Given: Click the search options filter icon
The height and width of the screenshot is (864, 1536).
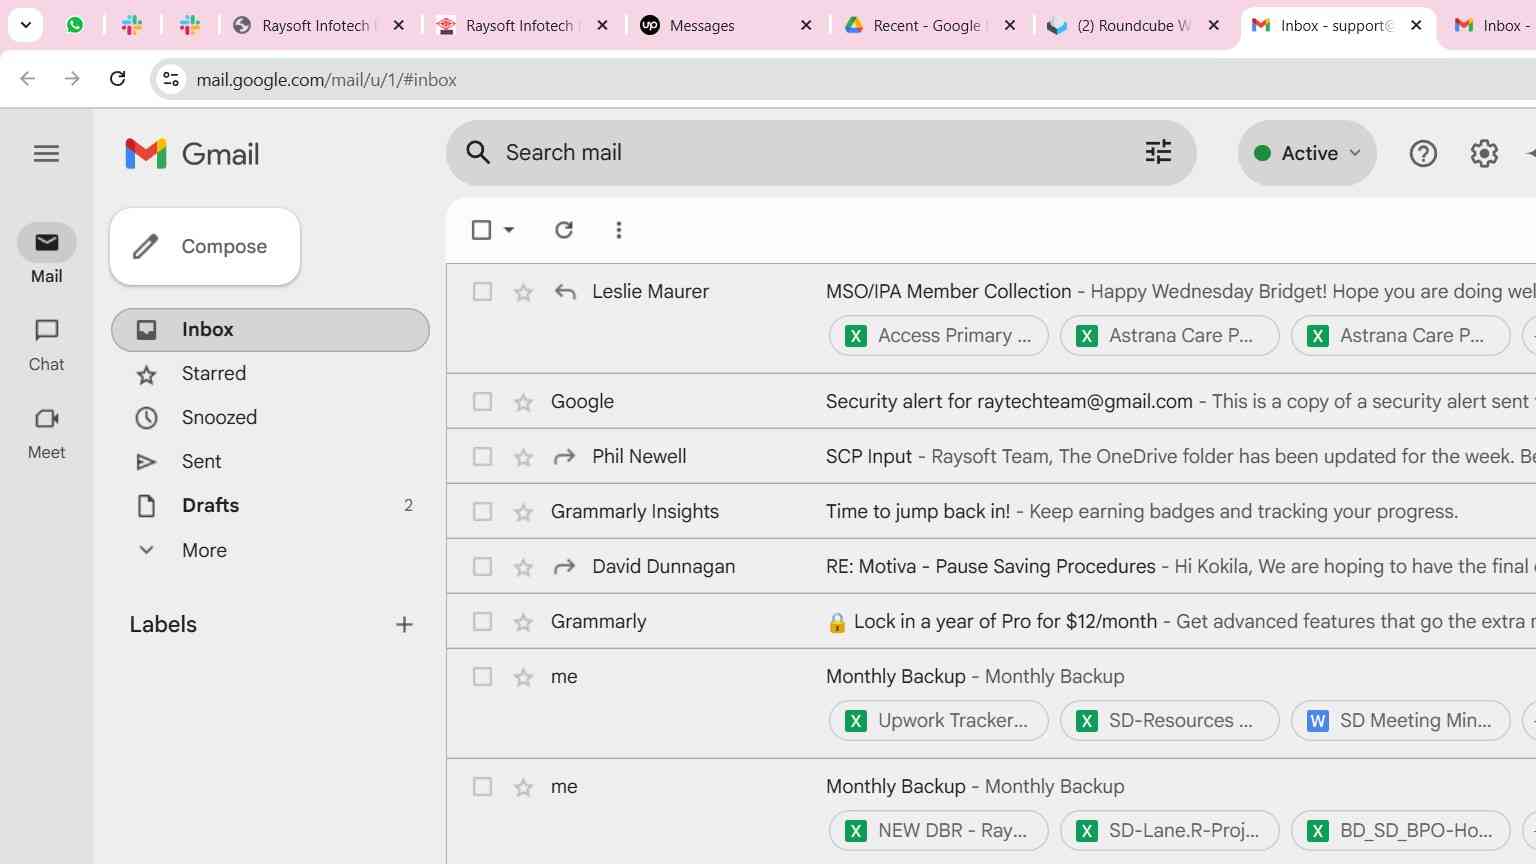Looking at the screenshot, I should point(1158,152).
